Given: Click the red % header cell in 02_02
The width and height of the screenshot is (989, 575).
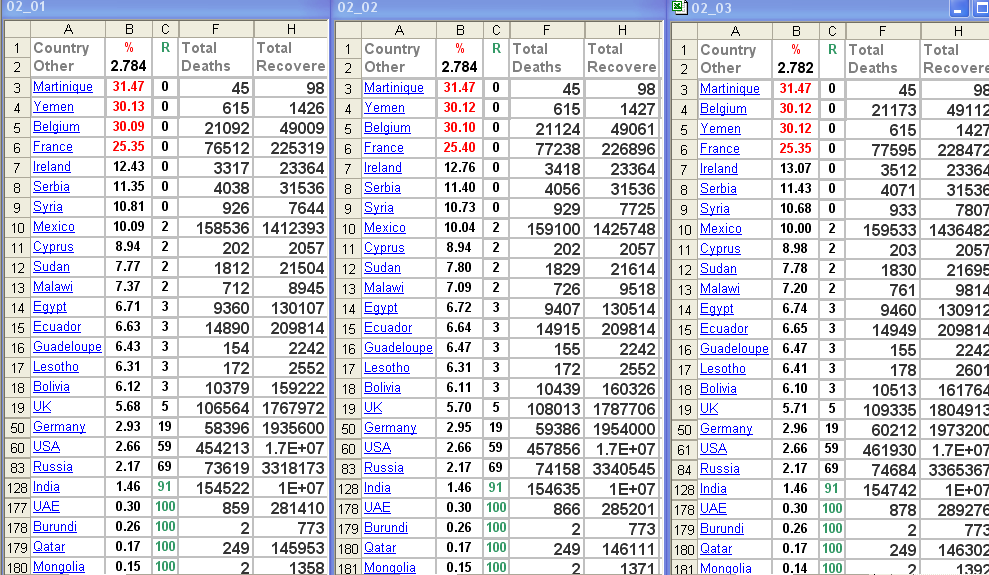Looking at the screenshot, I should (x=460, y=49).
